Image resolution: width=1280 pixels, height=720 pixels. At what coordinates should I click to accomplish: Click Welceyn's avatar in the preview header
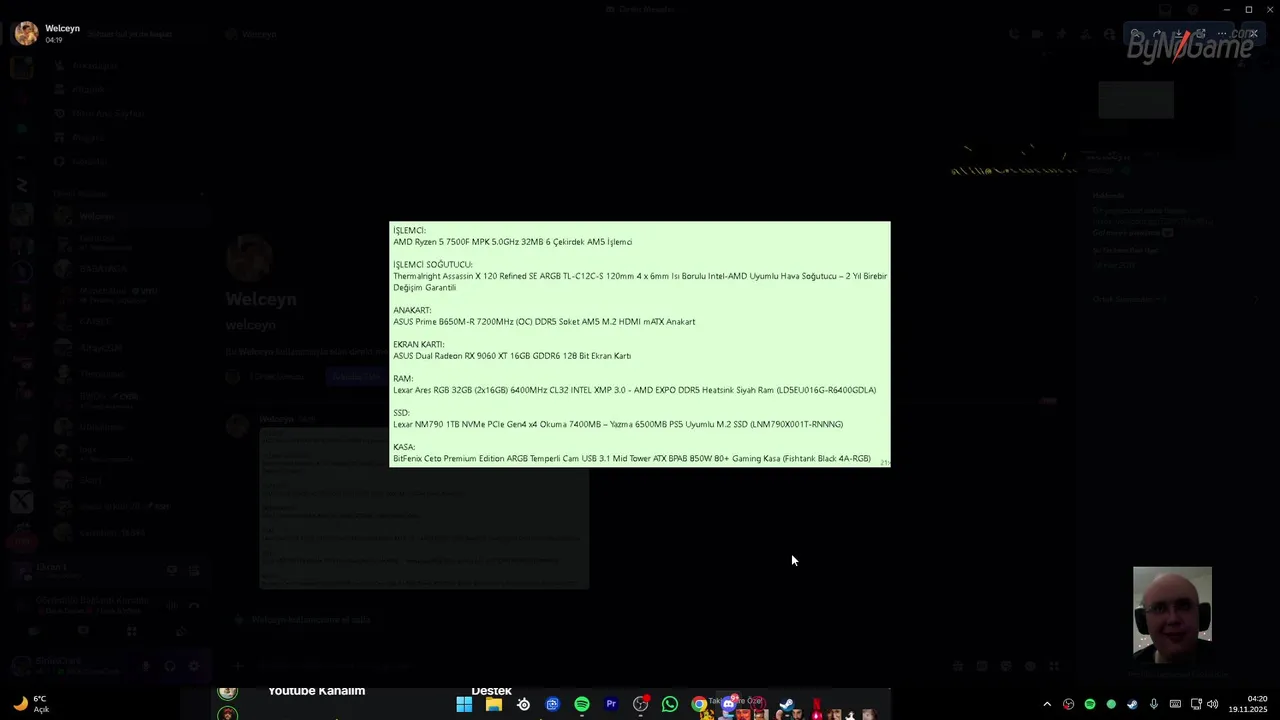click(26, 33)
